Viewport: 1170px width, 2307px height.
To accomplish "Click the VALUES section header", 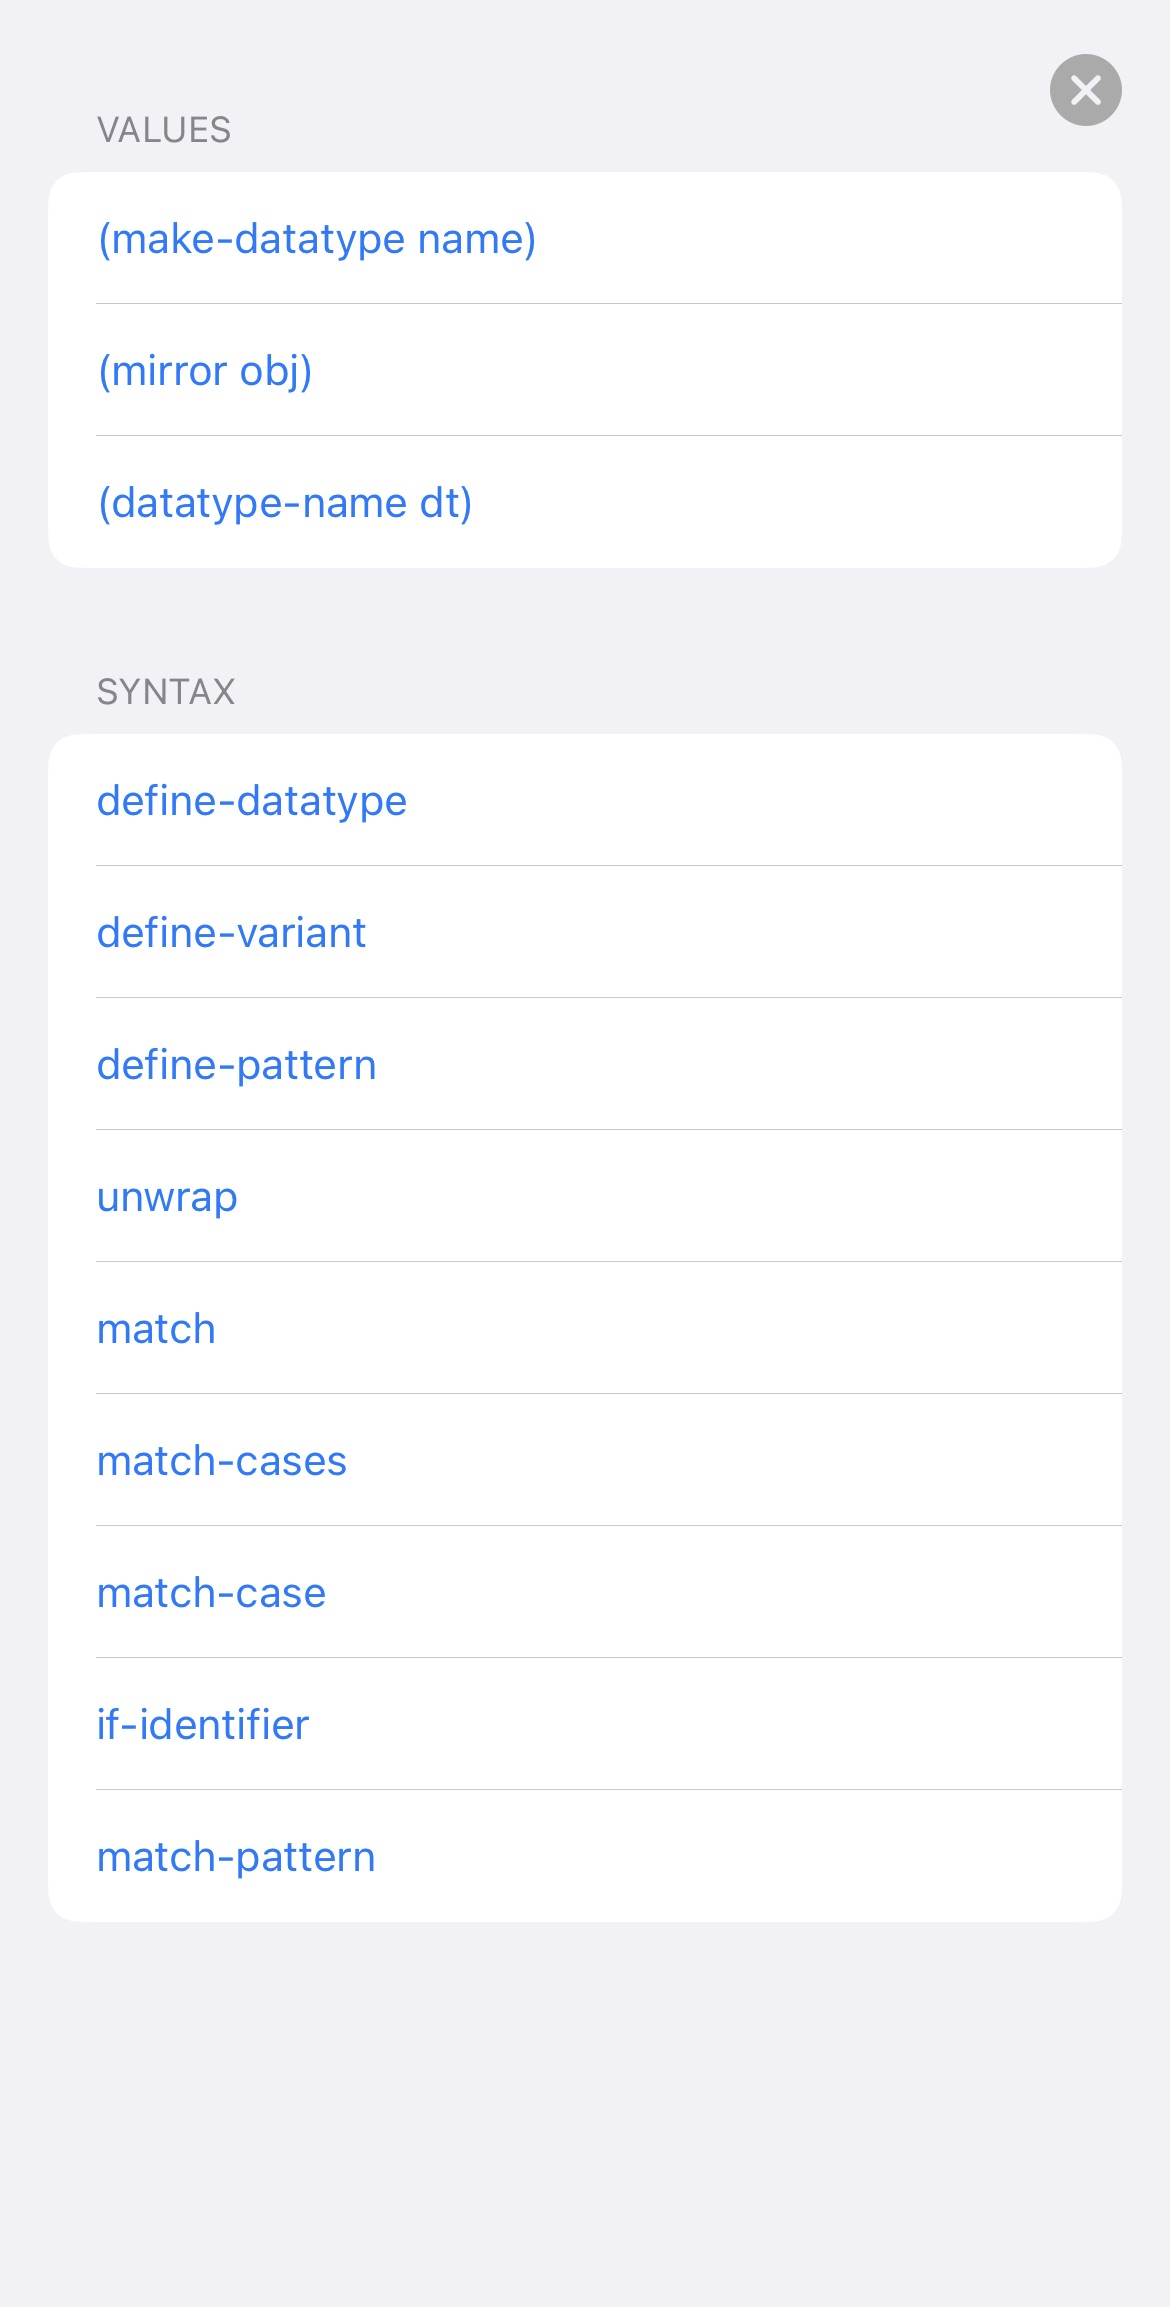I will [x=164, y=130].
